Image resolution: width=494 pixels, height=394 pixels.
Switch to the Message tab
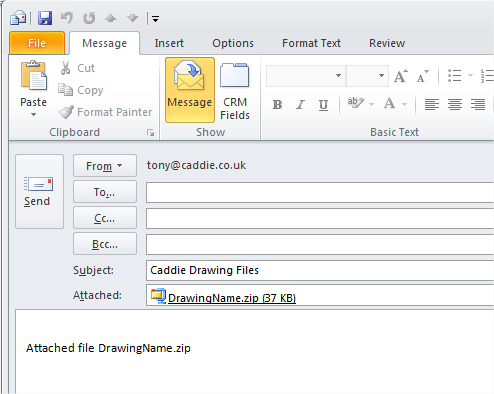[104, 43]
